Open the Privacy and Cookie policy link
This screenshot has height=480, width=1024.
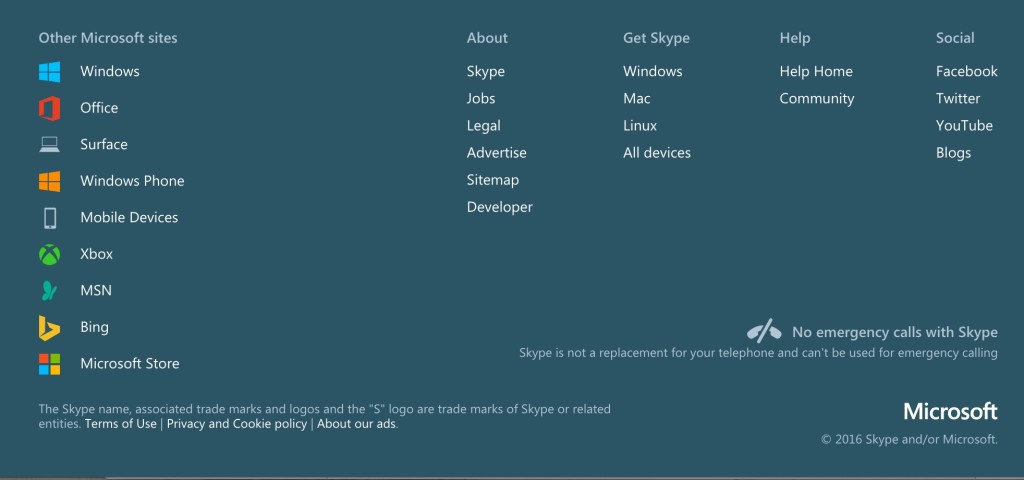coord(237,424)
